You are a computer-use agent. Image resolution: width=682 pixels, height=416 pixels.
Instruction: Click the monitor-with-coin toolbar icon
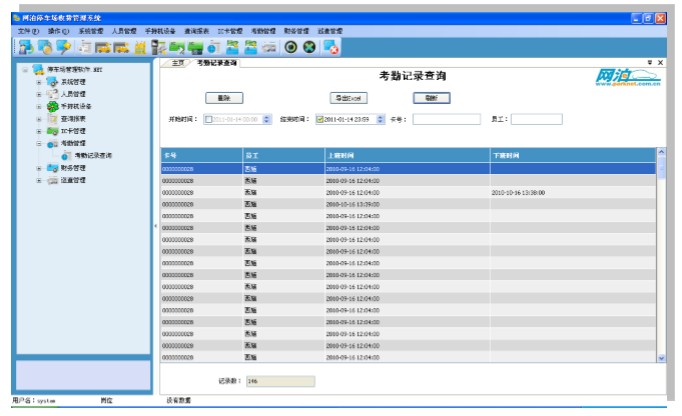[45, 47]
